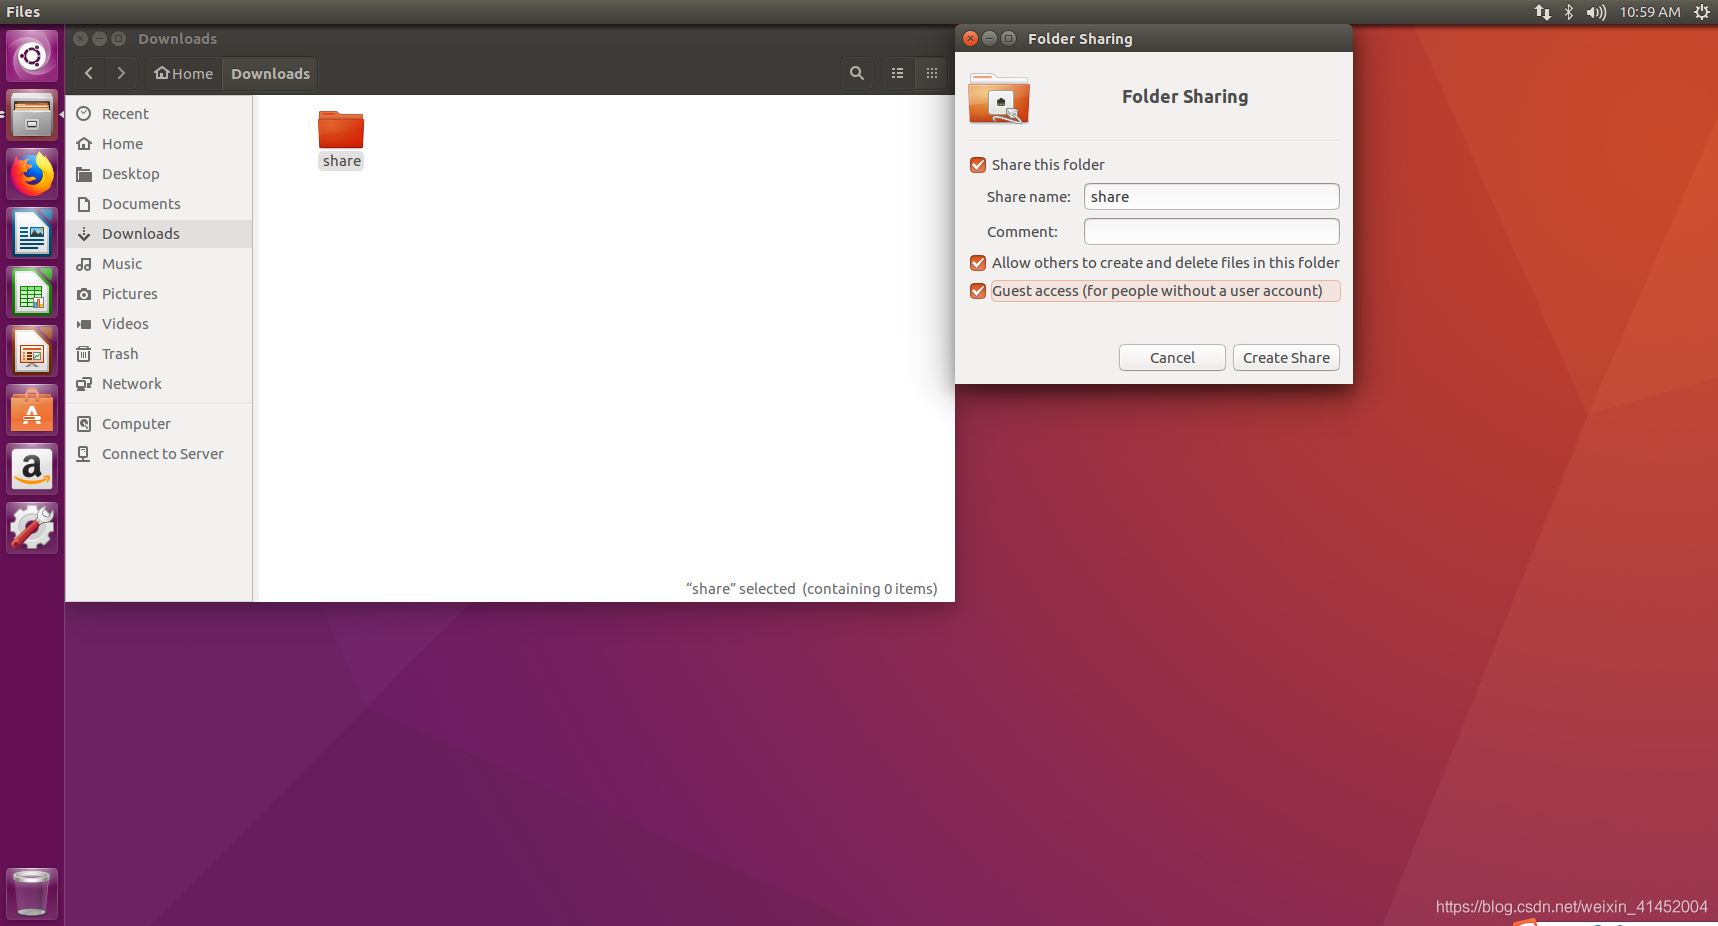Open the Amazon launcher icon
1718x926 pixels.
pos(32,470)
